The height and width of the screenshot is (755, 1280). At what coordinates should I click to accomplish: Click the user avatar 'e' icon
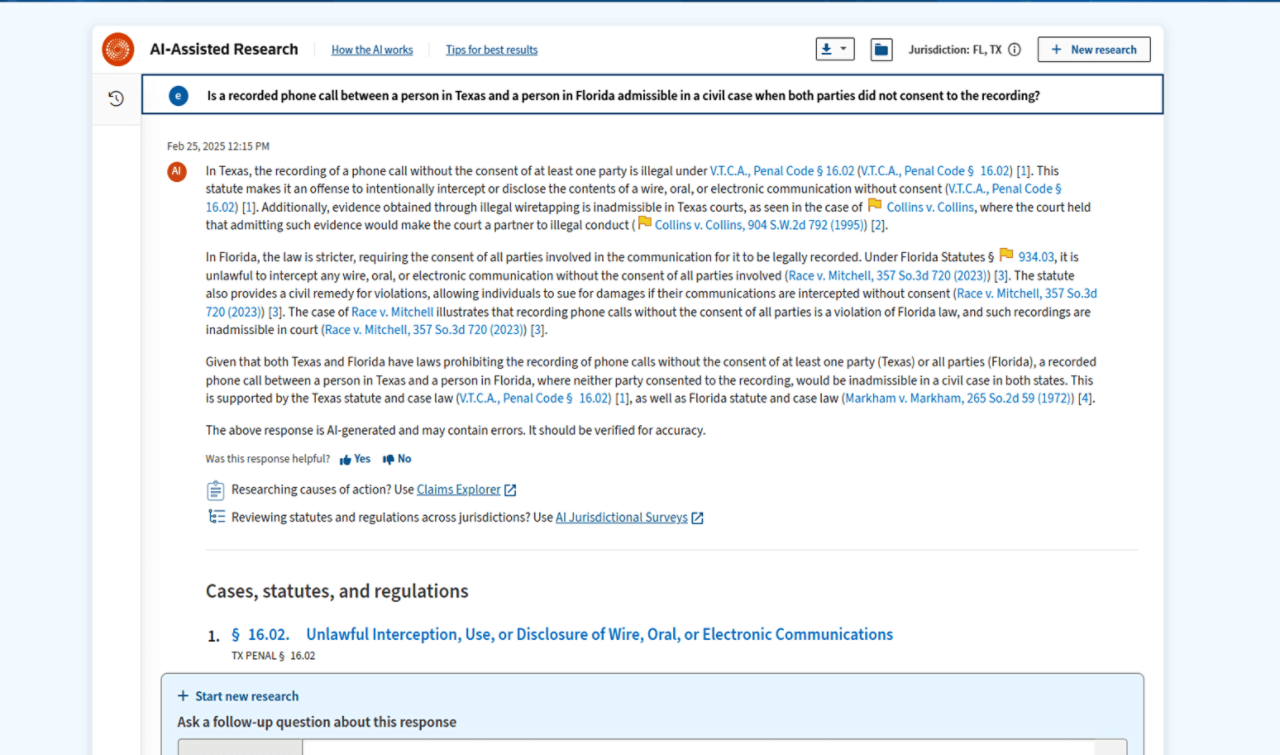(178, 96)
